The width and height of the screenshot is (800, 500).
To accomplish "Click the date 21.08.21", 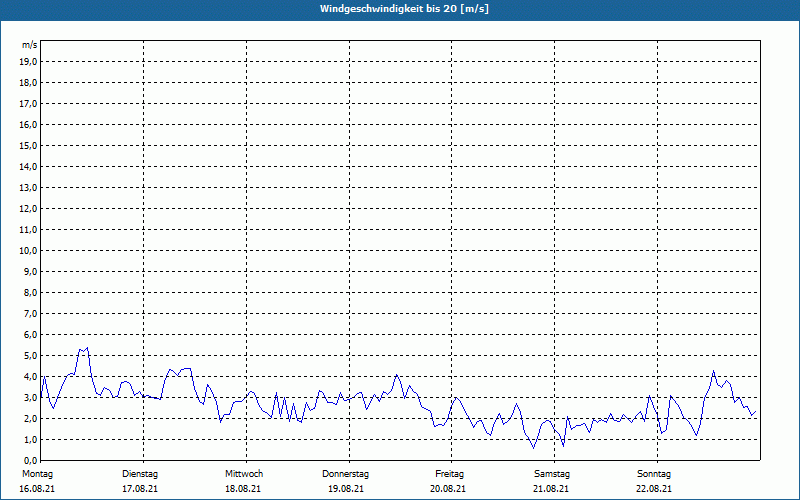I will [551, 489].
